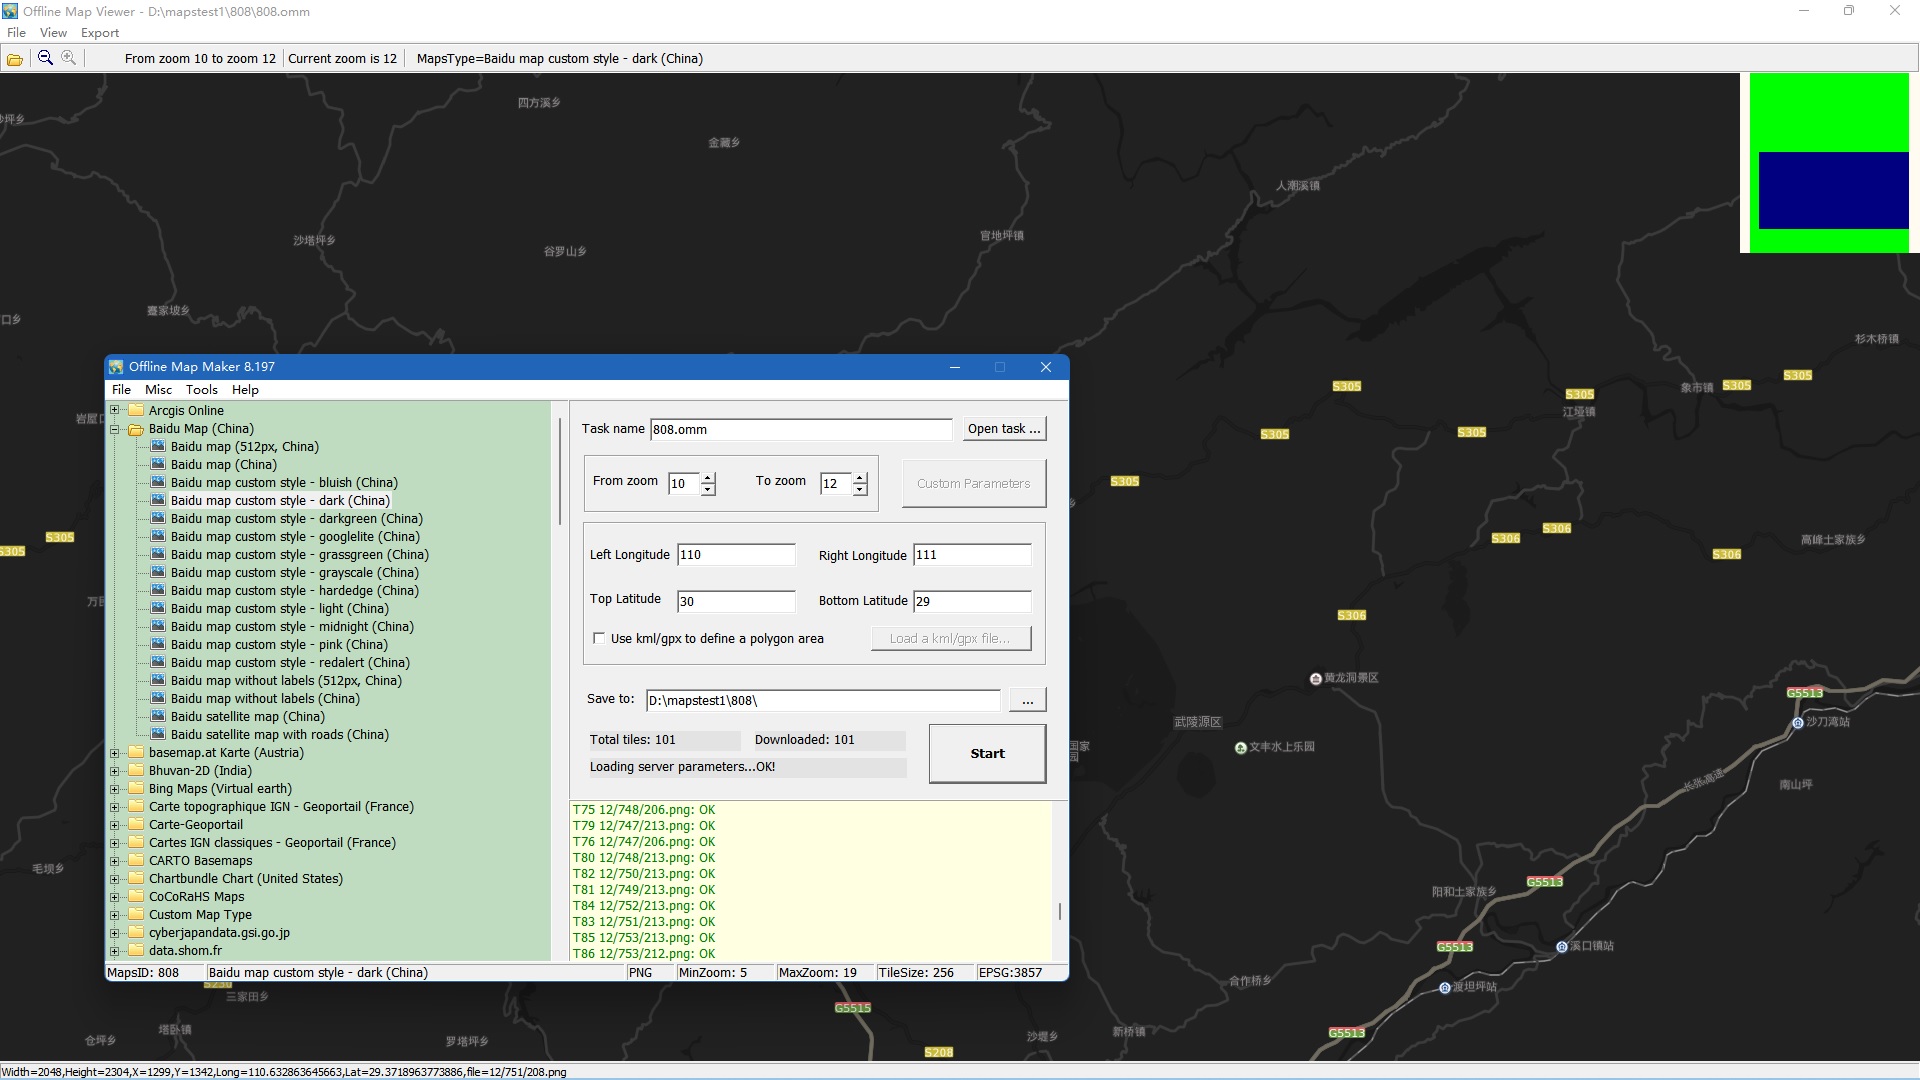This screenshot has width=1920, height=1080.
Task: Enable Use kml/gpx to define polygon area
Action: point(599,638)
